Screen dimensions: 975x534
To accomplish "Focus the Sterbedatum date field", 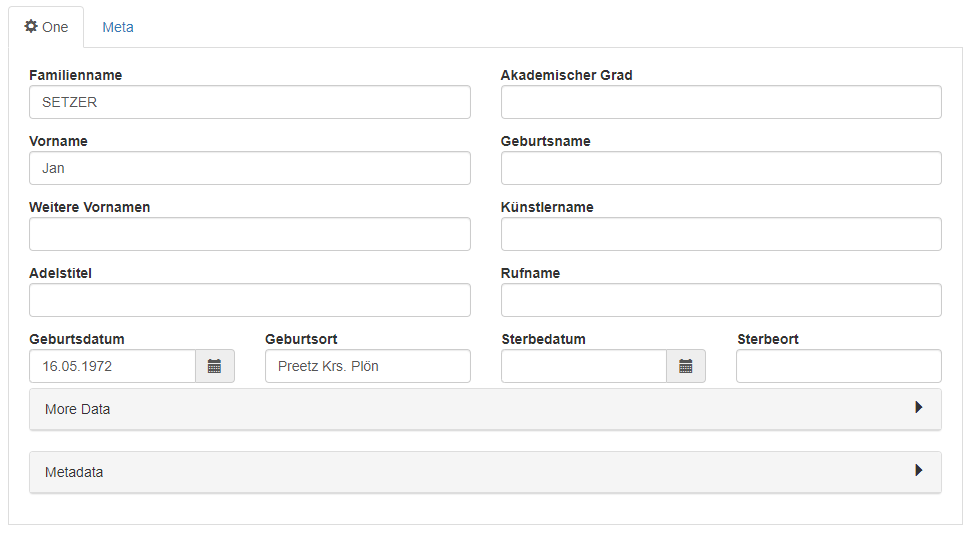I will pyautogui.click(x=584, y=366).
